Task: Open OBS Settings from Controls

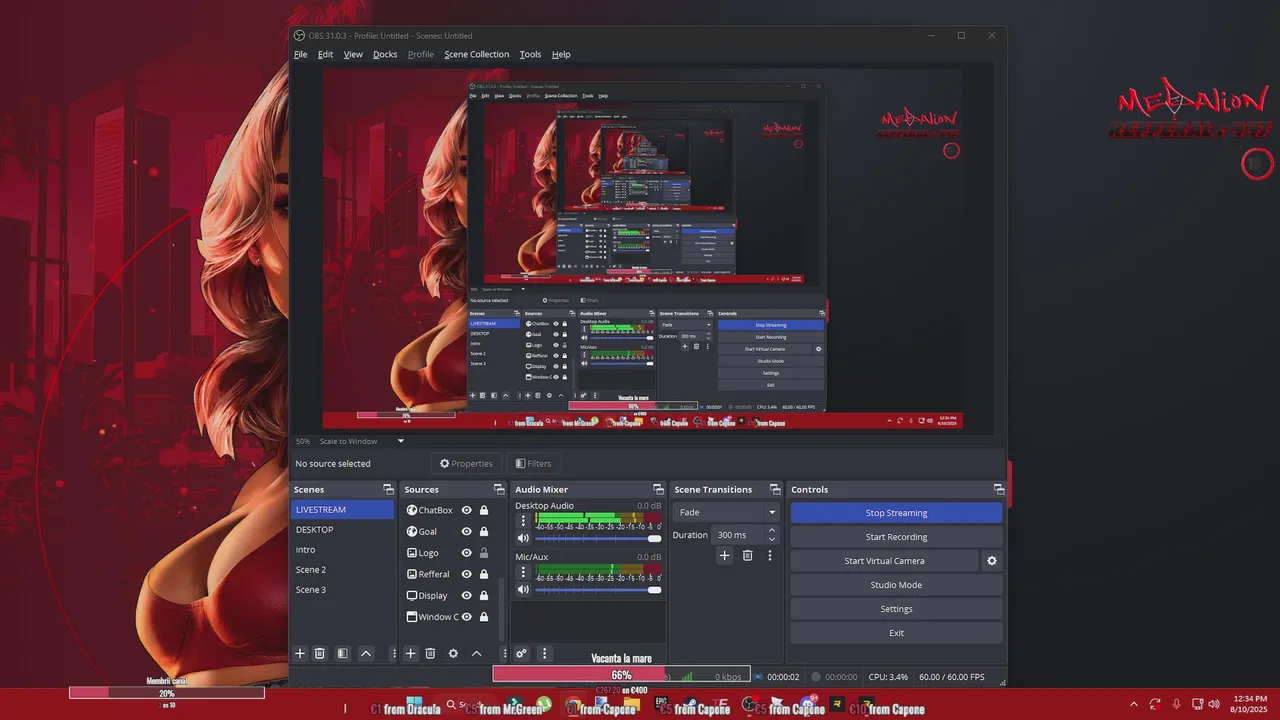Action: 896,609
